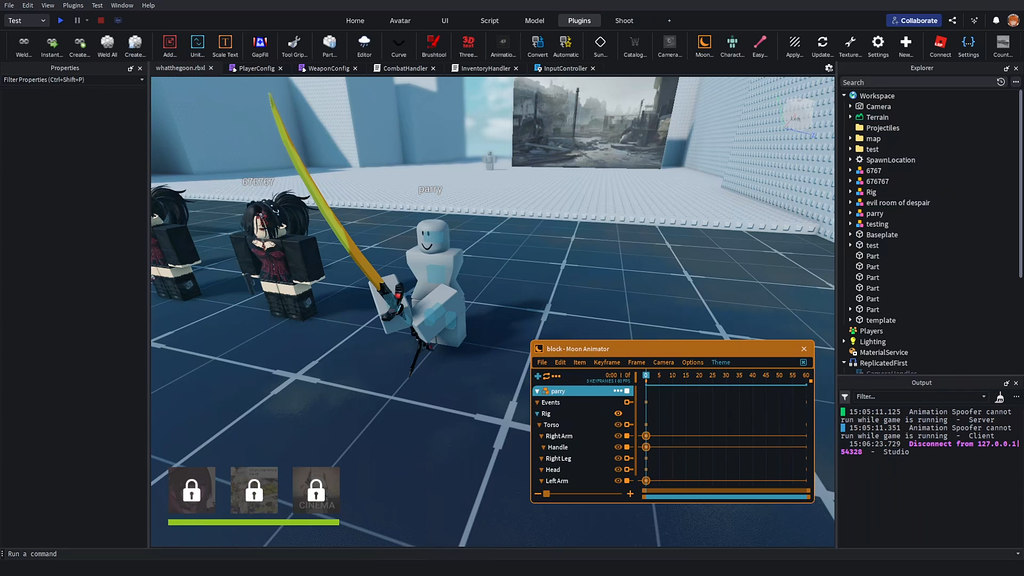The width and height of the screenshot is (1024, 576).
Task: Toggle the Head track visibility eye
Action: click(618, 470)
